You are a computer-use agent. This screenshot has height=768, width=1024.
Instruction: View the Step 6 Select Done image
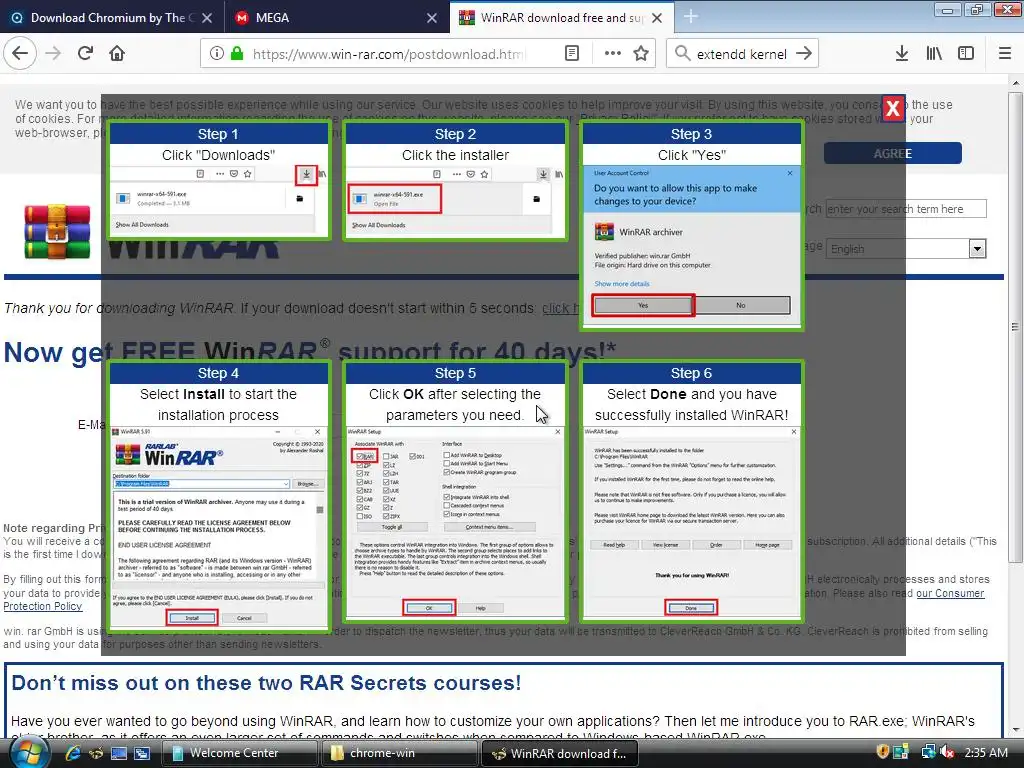(x=692, y=491)
